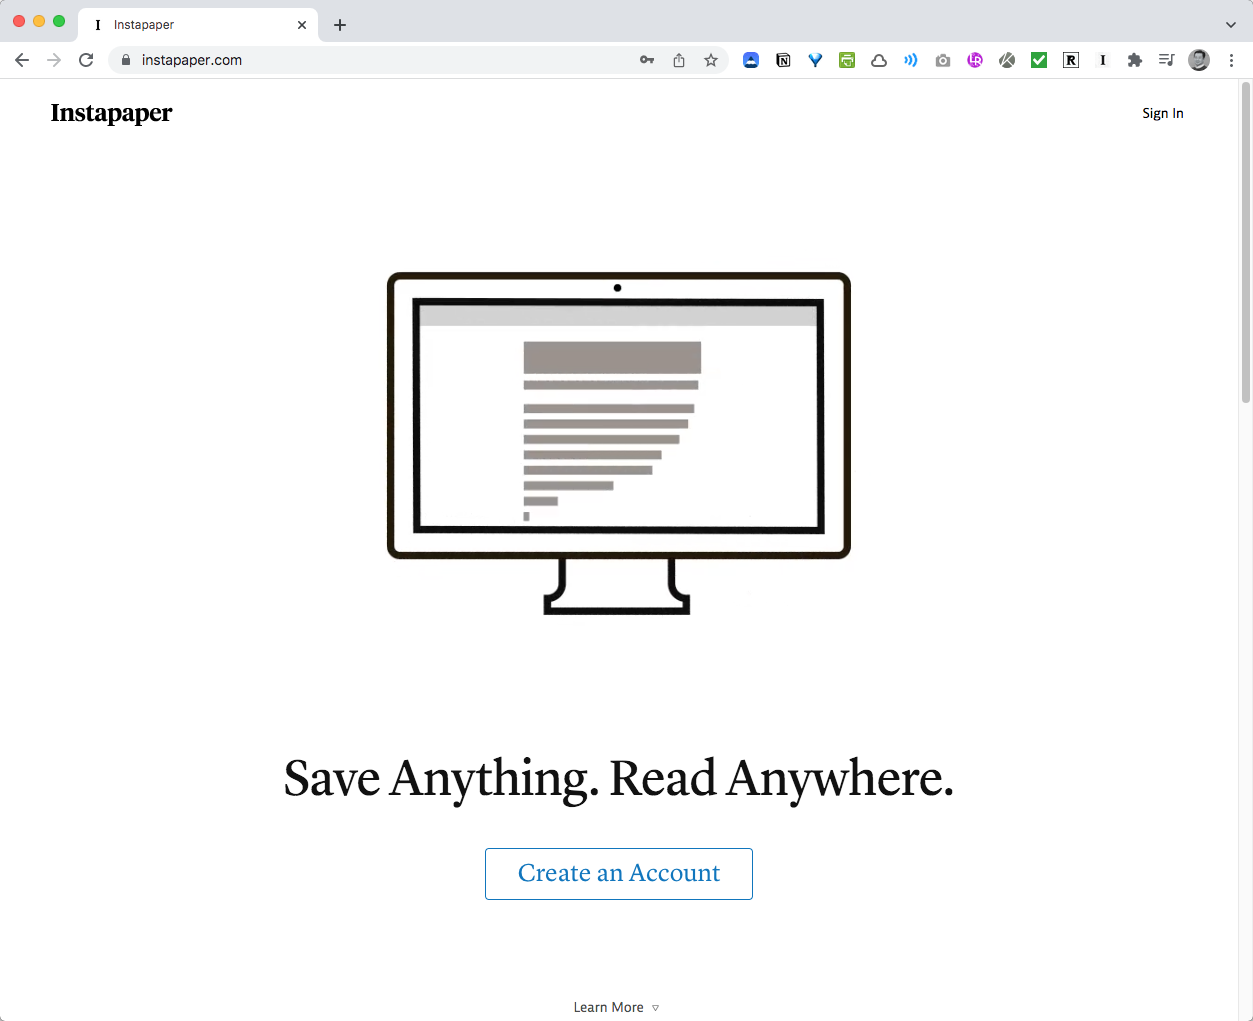Open the boxed R extension
The width and height of the screenshot is (1253, 1021).
[x=1071, y=60]
